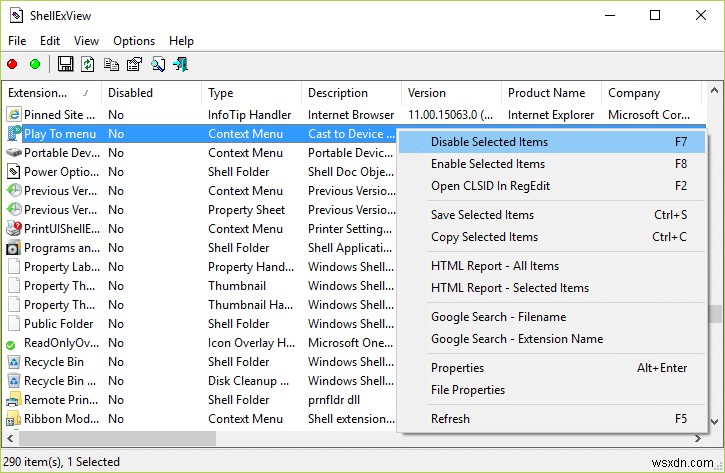Viewport: 725px width, 473px height.
Task: Click the Exit door toolbar icon
Action: [x=180, y=64]
